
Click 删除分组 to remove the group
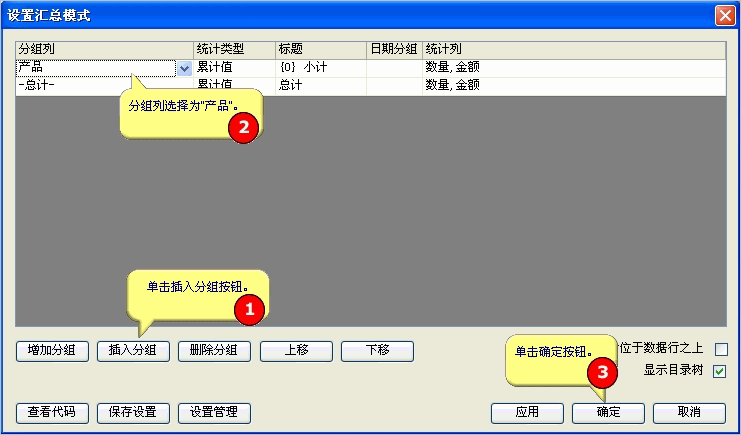[x=214, y=351]
